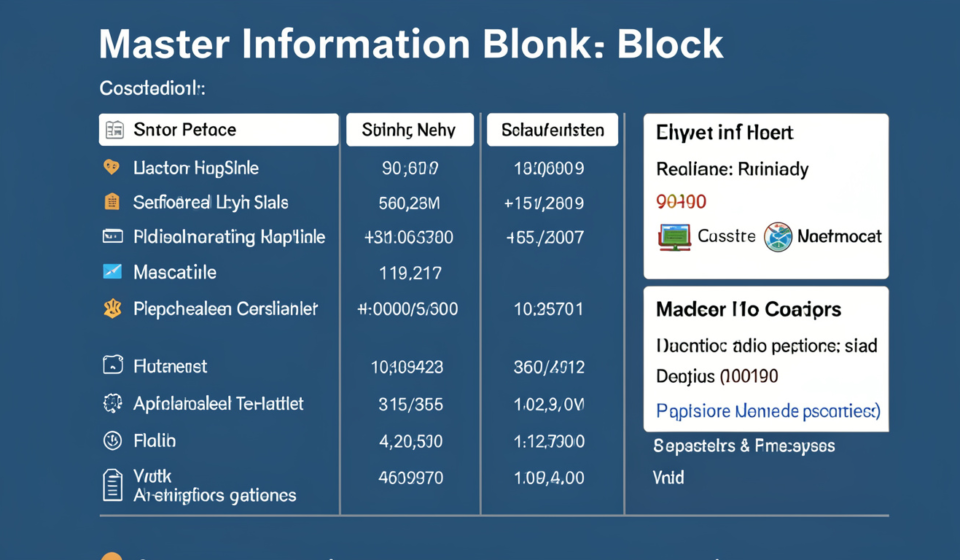
Task: Click the orange building icon beside Setfioareal Lhyh Slals
Action: [x=112, y=202]
